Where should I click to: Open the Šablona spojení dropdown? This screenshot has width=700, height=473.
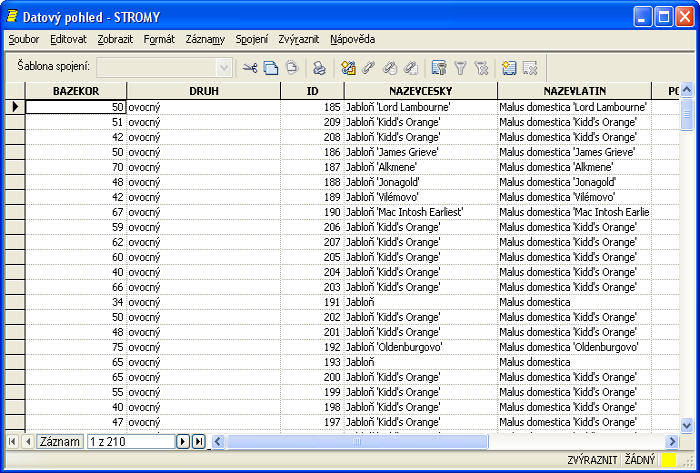[224, 67]
